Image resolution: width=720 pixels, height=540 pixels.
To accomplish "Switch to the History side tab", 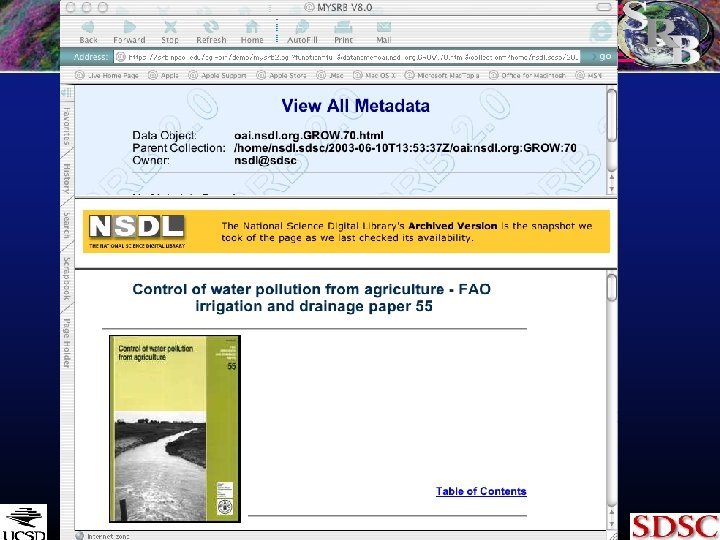I will pos(67,178).
